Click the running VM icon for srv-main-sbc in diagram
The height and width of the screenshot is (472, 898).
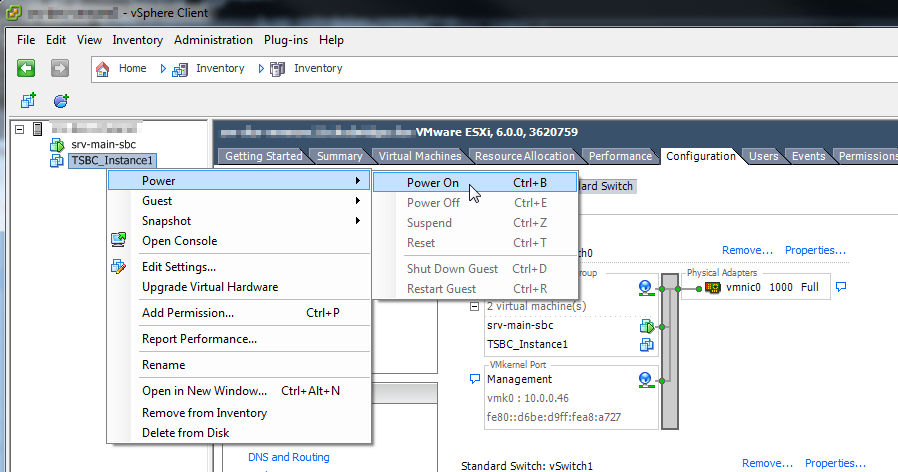coord(647,327)
